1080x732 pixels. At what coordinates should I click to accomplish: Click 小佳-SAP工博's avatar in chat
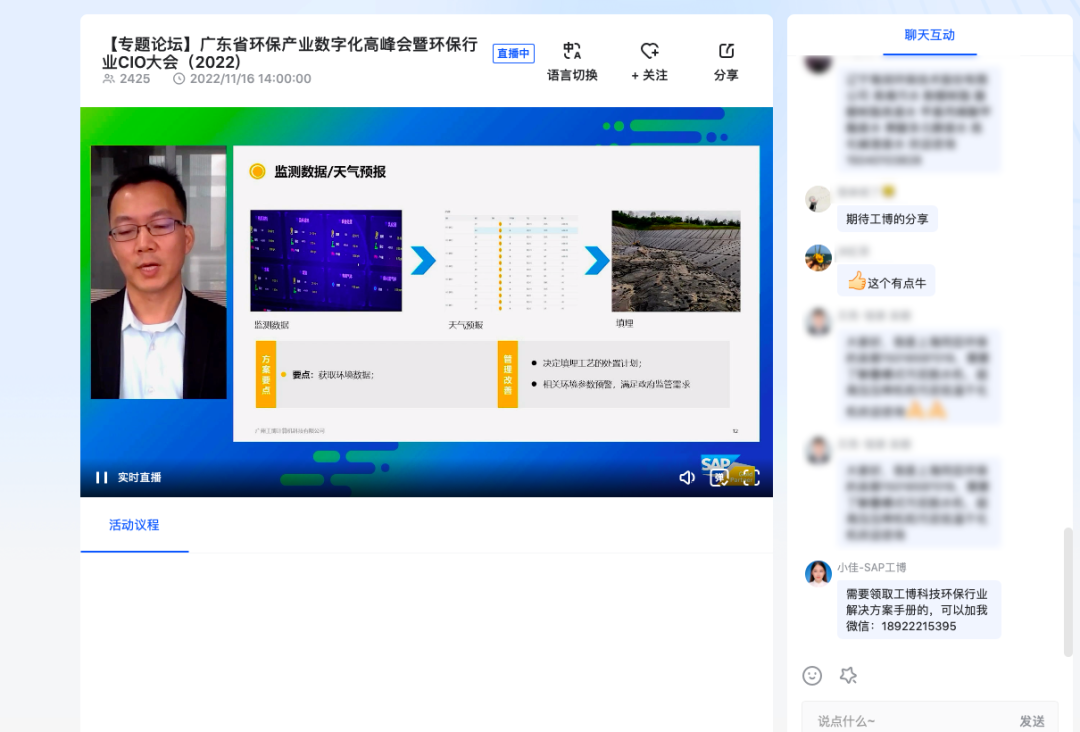point(818,572)
